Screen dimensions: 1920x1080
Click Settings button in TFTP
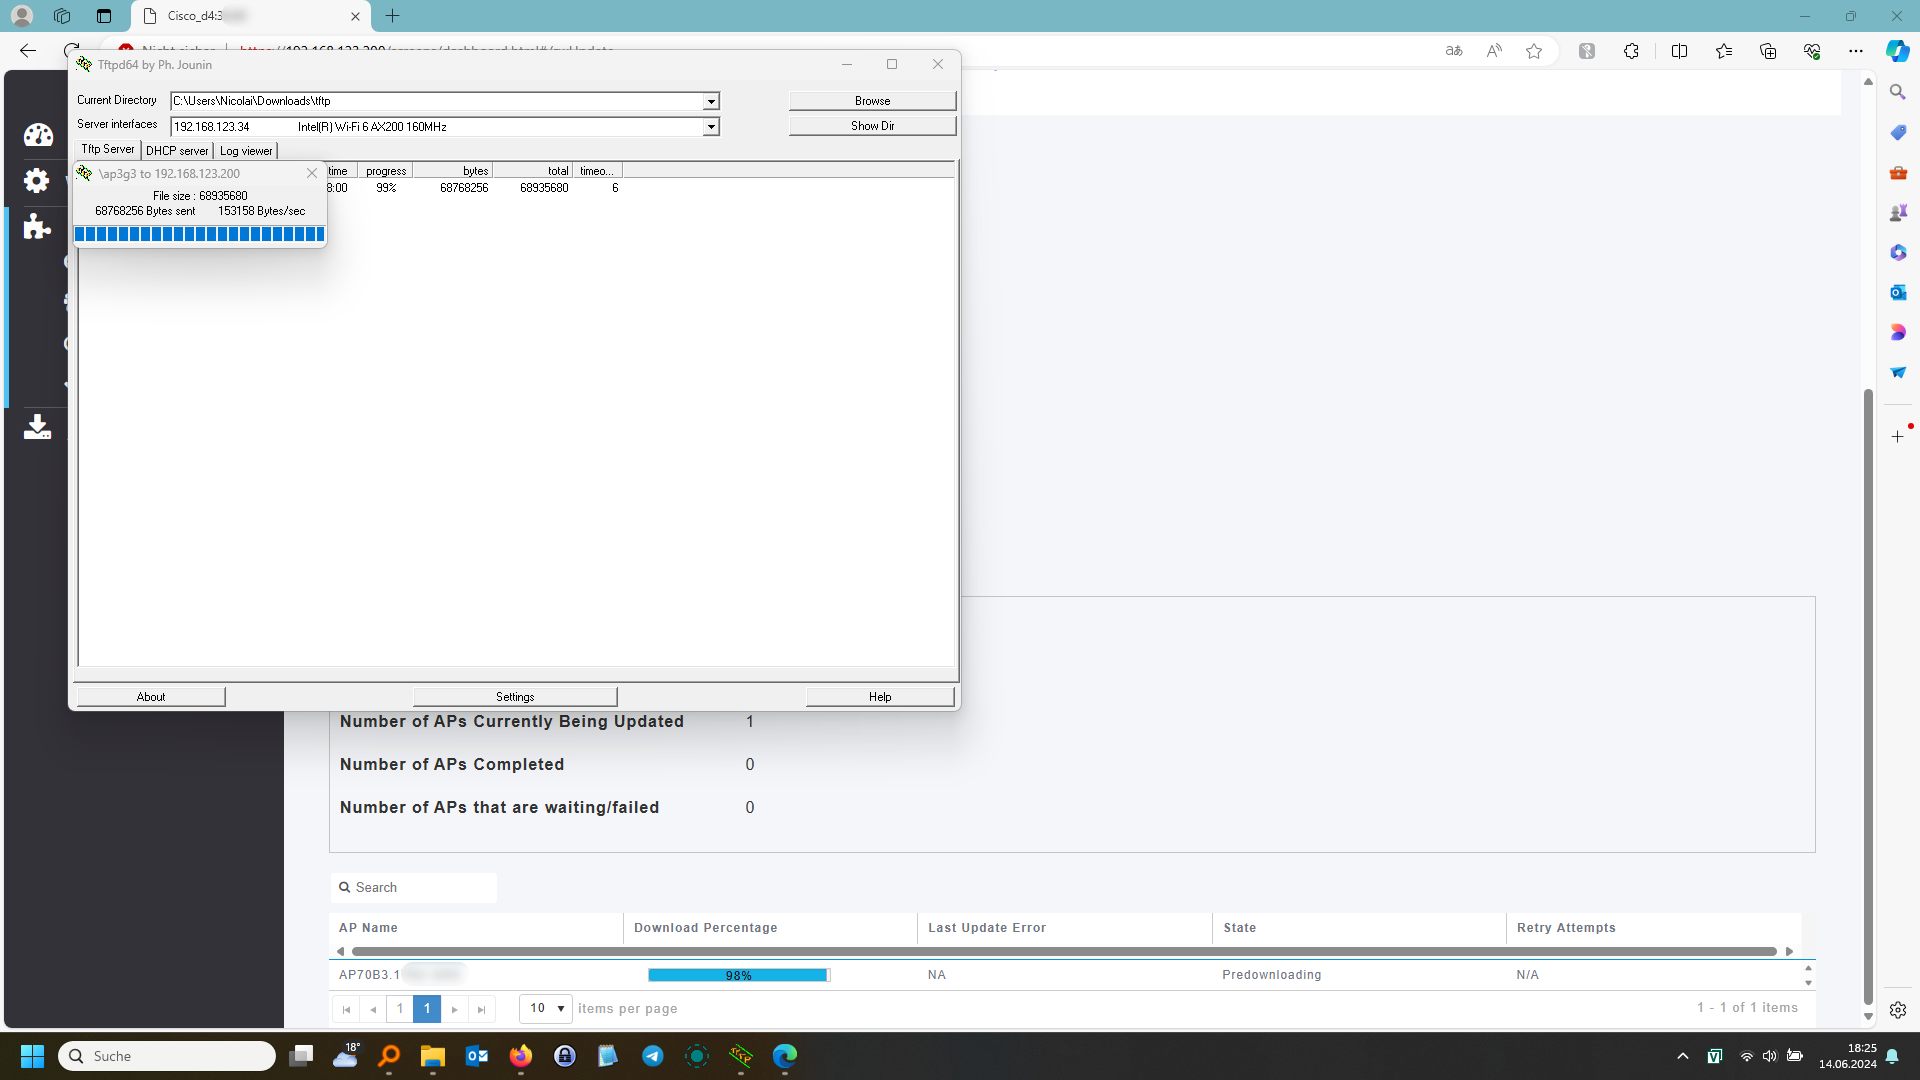514,696
